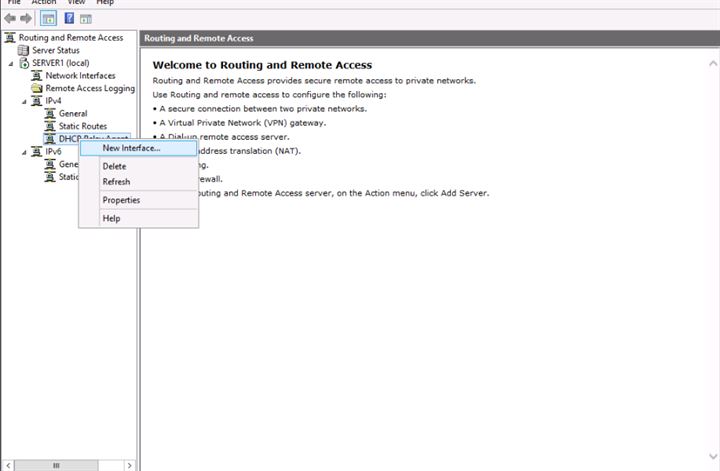The image size is (720, 471).
Task: Choose Delete in the context menu
Action: (x=114, y=166)
